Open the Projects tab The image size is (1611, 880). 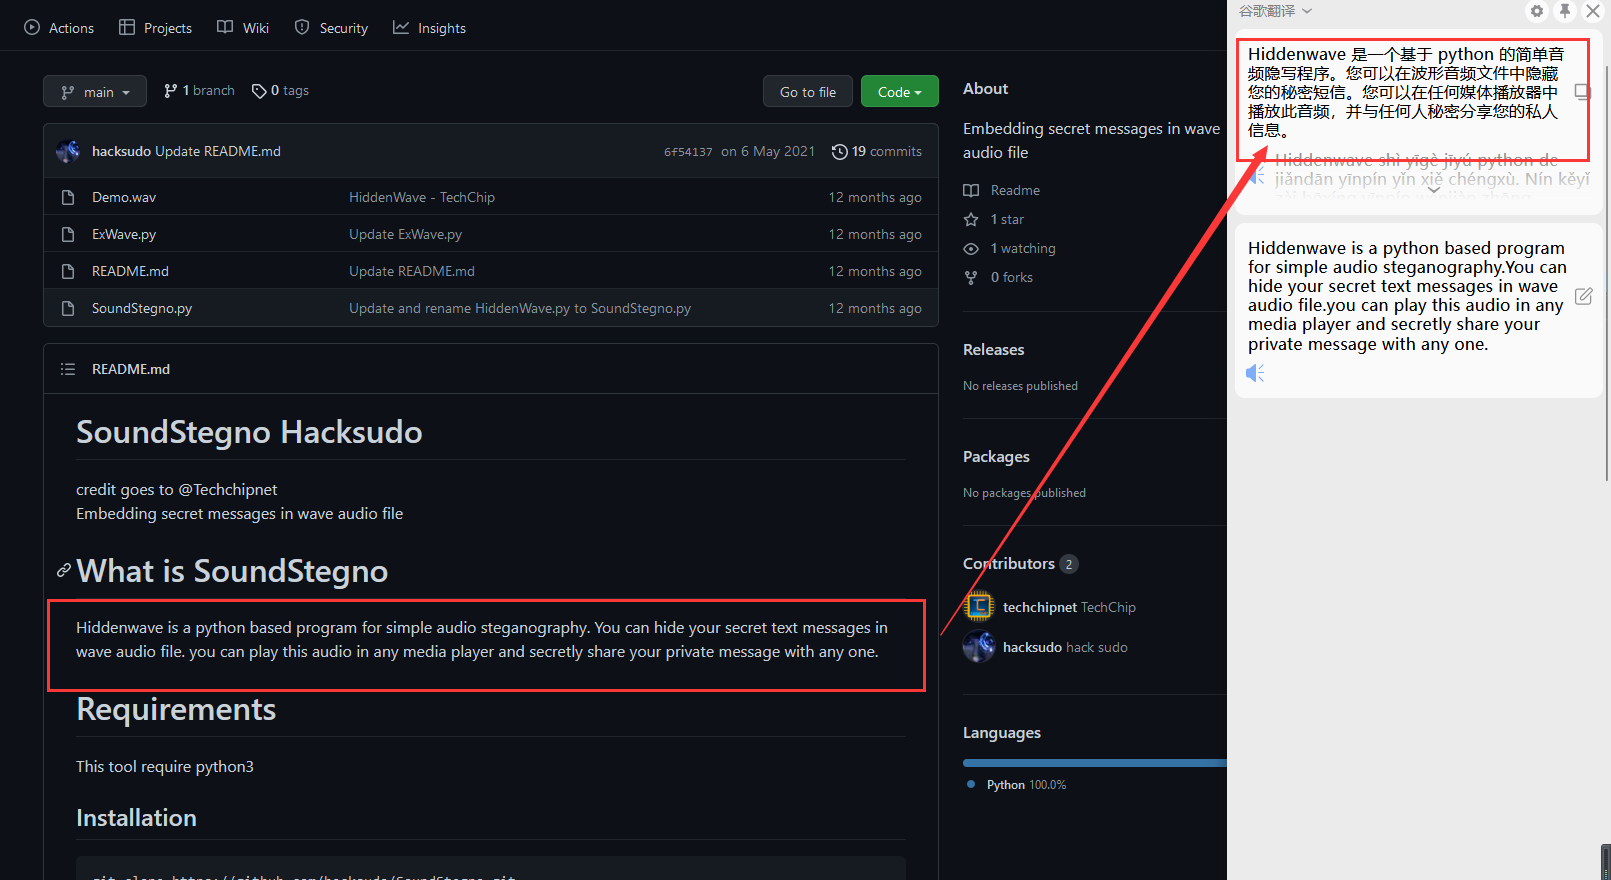[155, 28]
